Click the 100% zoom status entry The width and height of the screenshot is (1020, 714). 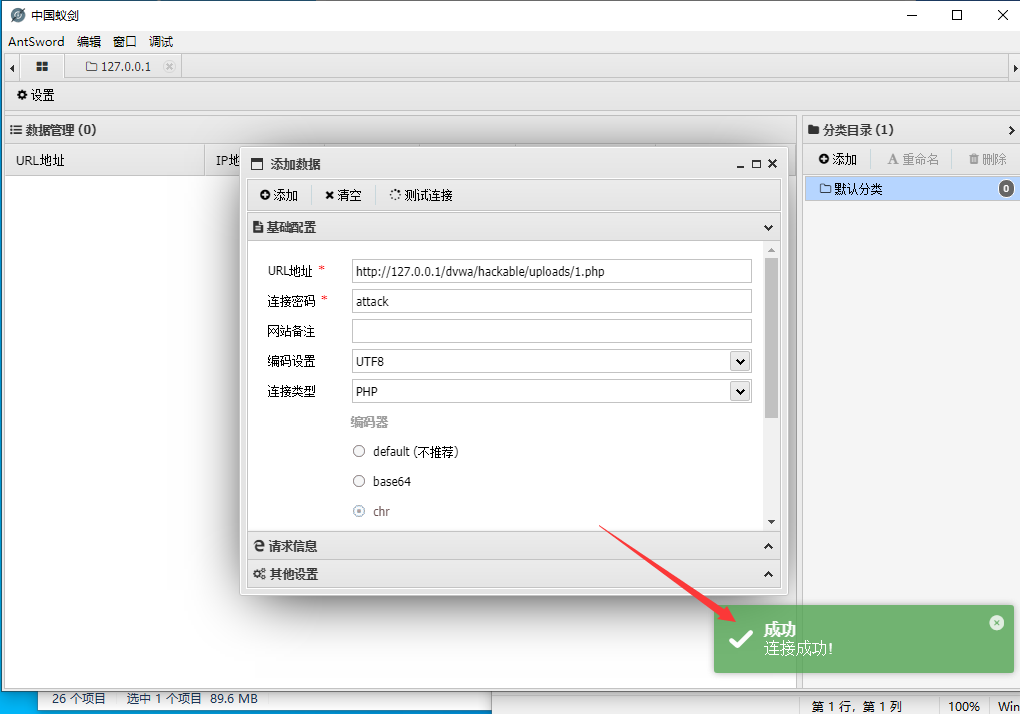pyautogui.click(x=964, y=706)
